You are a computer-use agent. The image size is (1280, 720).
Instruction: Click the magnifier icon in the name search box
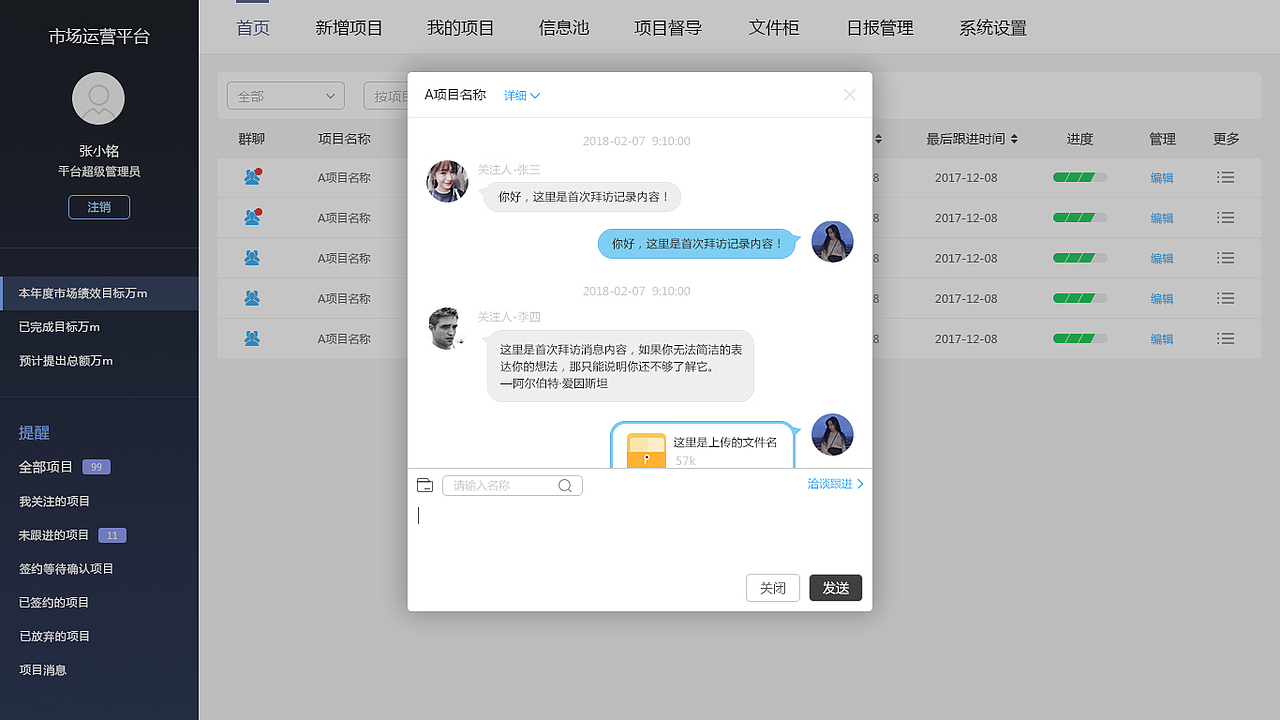point(565,485)
